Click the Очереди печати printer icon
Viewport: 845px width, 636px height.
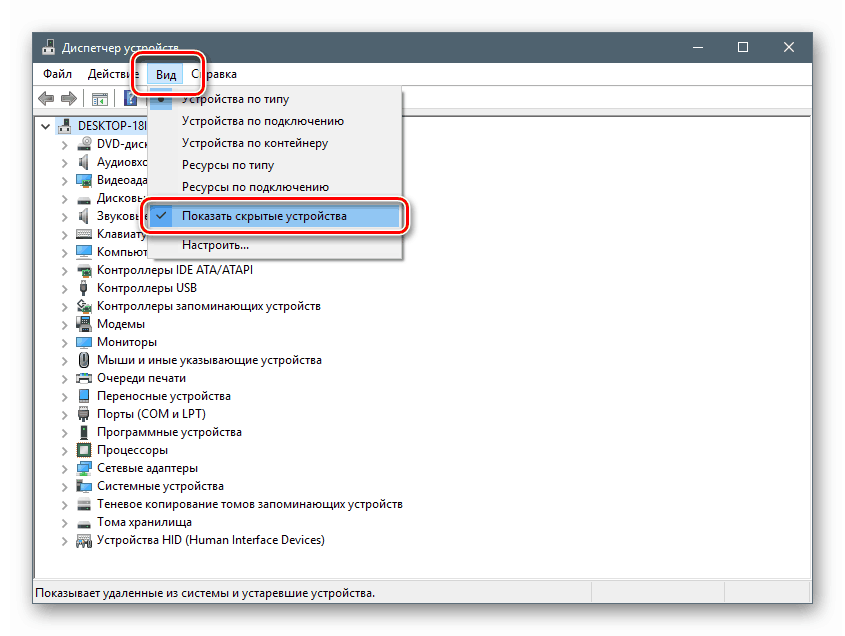(x=84, y=378)
